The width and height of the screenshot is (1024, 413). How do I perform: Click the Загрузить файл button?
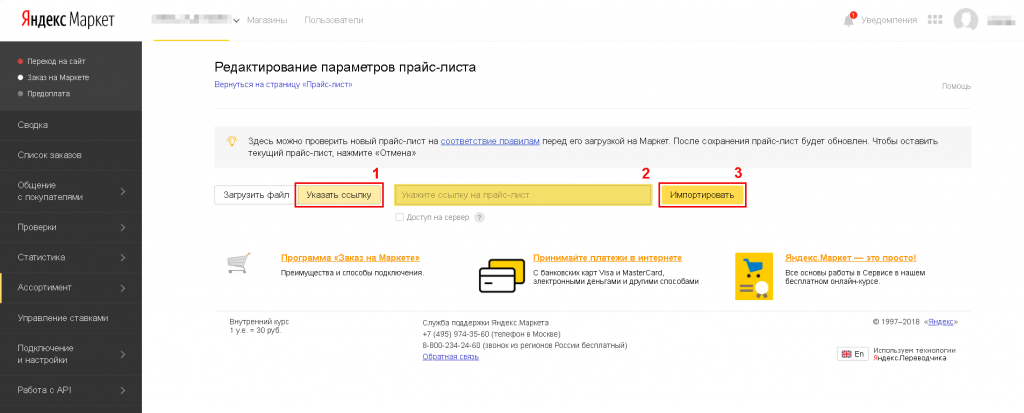256,195
